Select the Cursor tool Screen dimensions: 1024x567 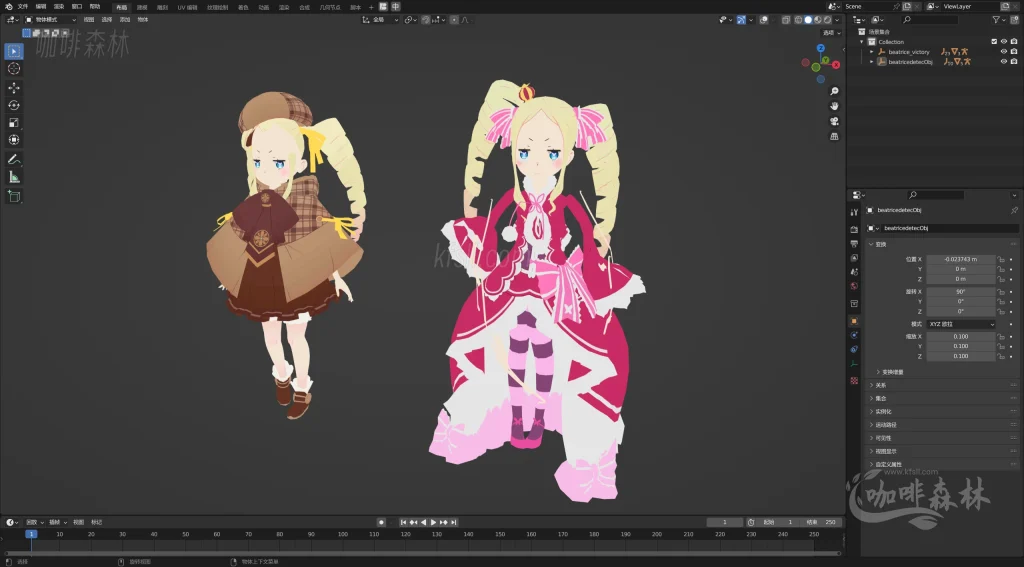coord(14,69)
